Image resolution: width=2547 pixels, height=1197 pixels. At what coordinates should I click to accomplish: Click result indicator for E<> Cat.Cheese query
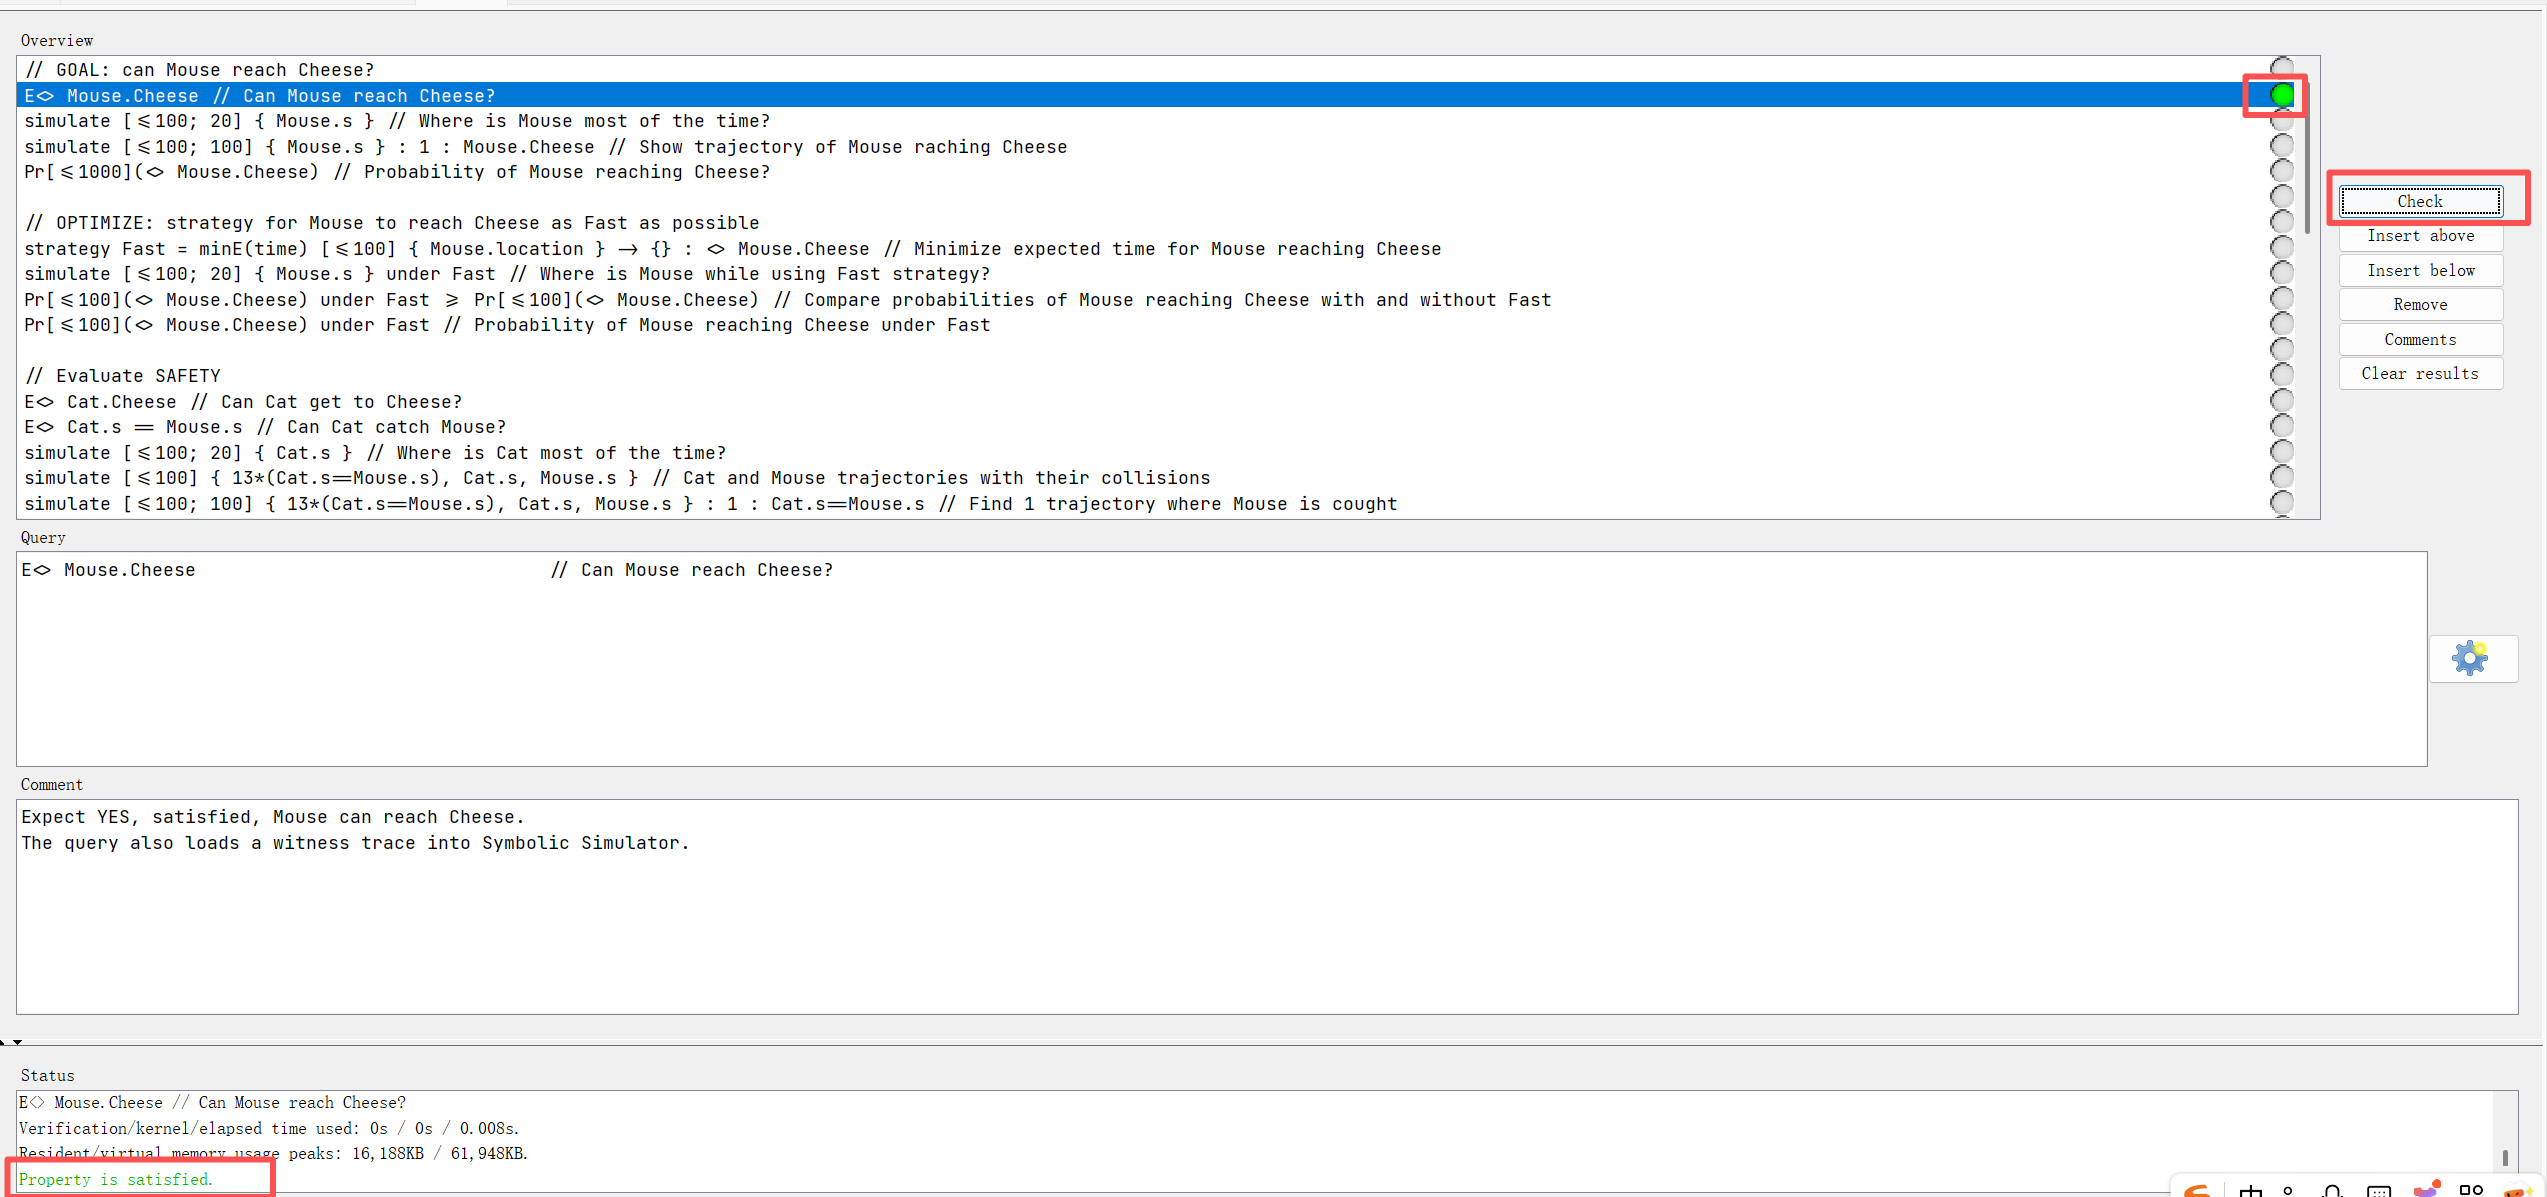(2281, 401)
